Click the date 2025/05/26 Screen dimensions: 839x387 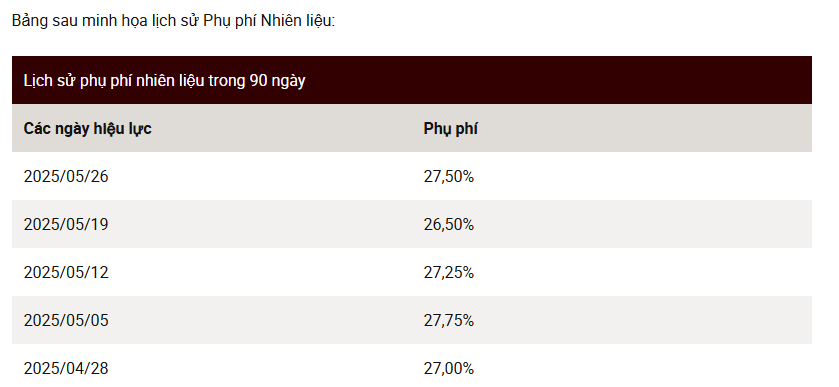point(66,177)
